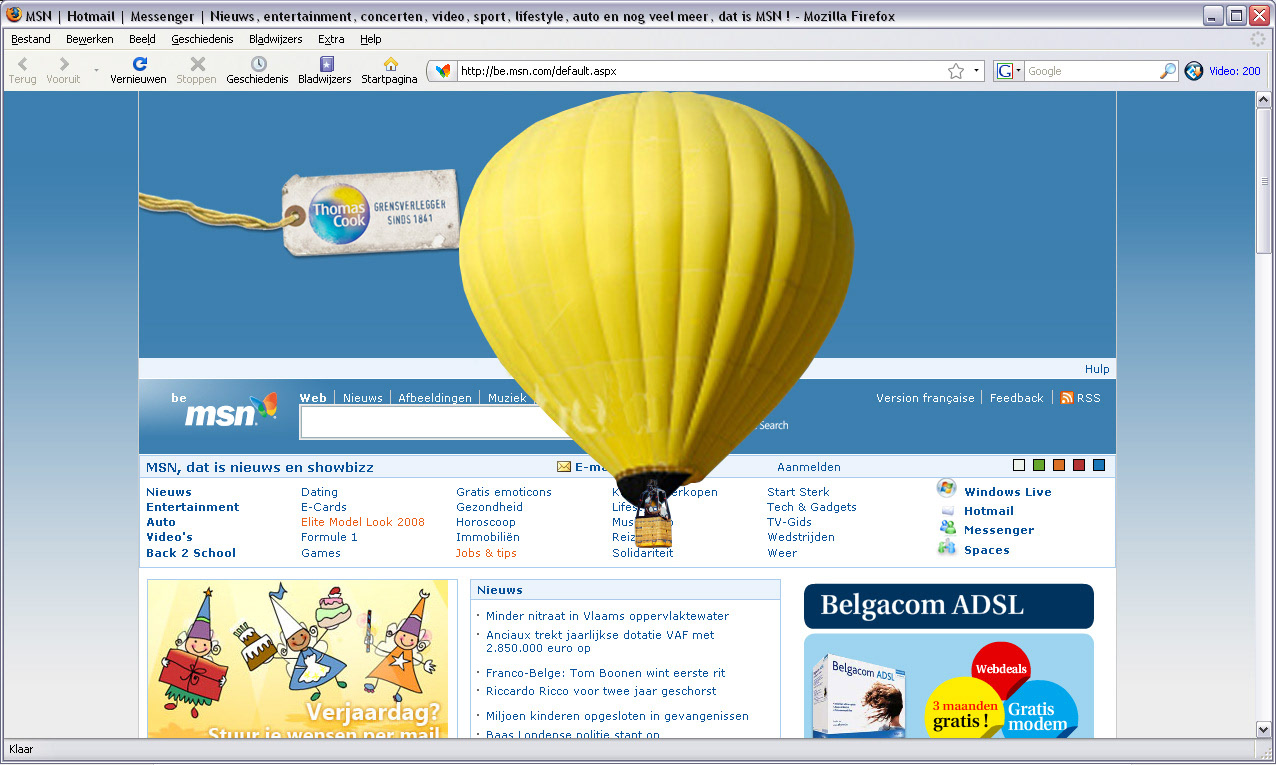The width and height of the screenshot is (1276, 765).
Task: Click the Feedback link
Action: tap(1016, 398)
